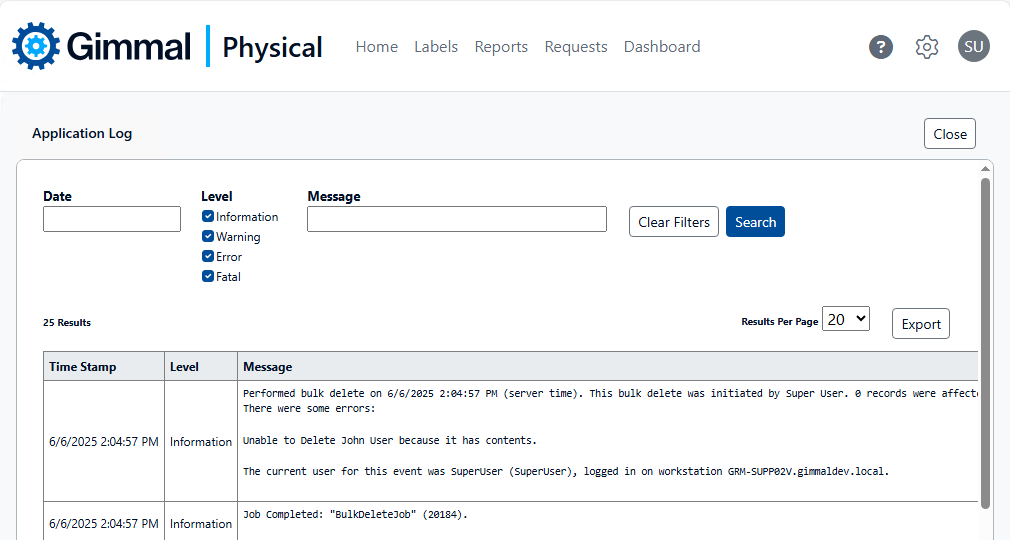Open the Reports menu
Screen dimensions: 1010x540
point(501,46)
